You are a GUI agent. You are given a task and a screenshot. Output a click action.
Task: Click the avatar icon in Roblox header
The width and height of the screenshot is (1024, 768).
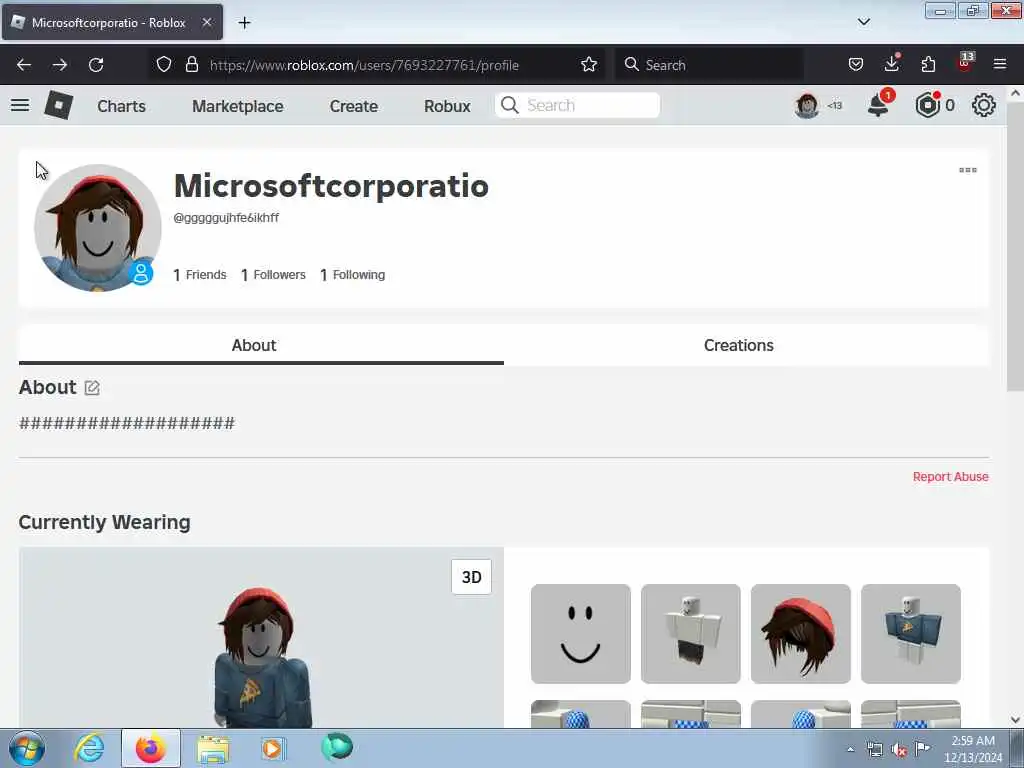pyautogui.click(x=807, y=105)
